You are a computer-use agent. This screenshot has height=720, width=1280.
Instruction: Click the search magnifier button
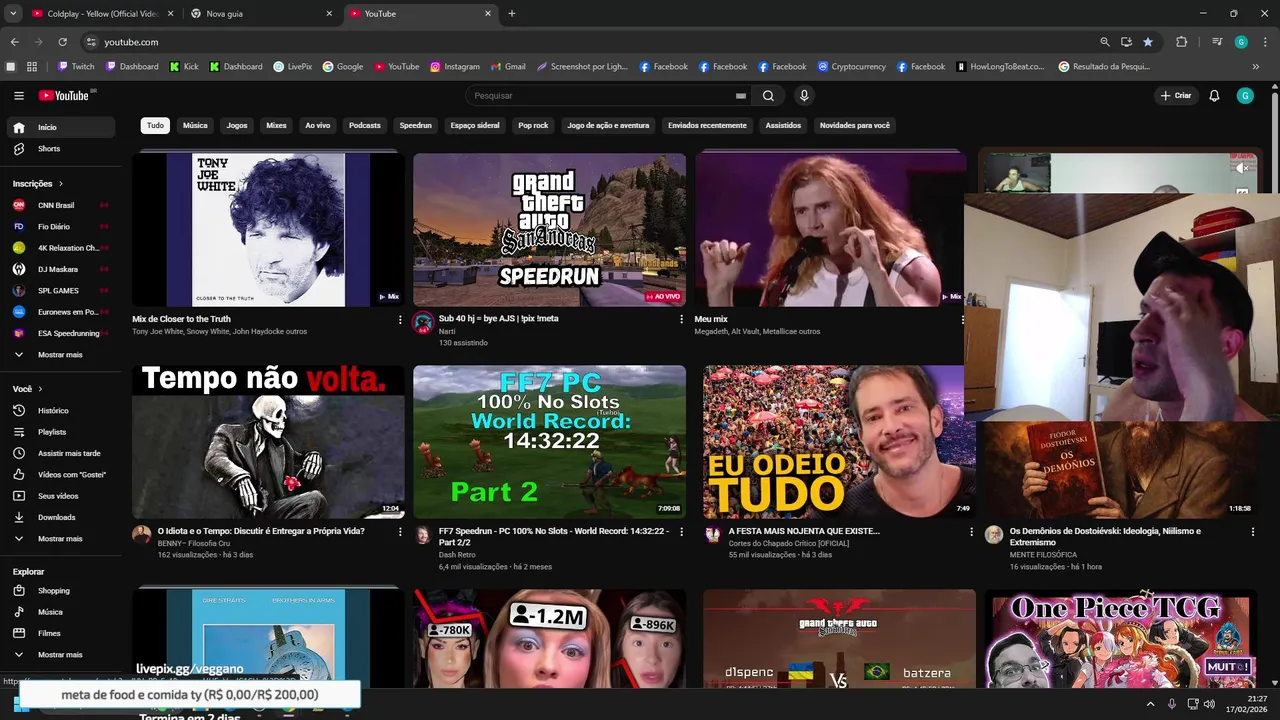coord(768,96)
